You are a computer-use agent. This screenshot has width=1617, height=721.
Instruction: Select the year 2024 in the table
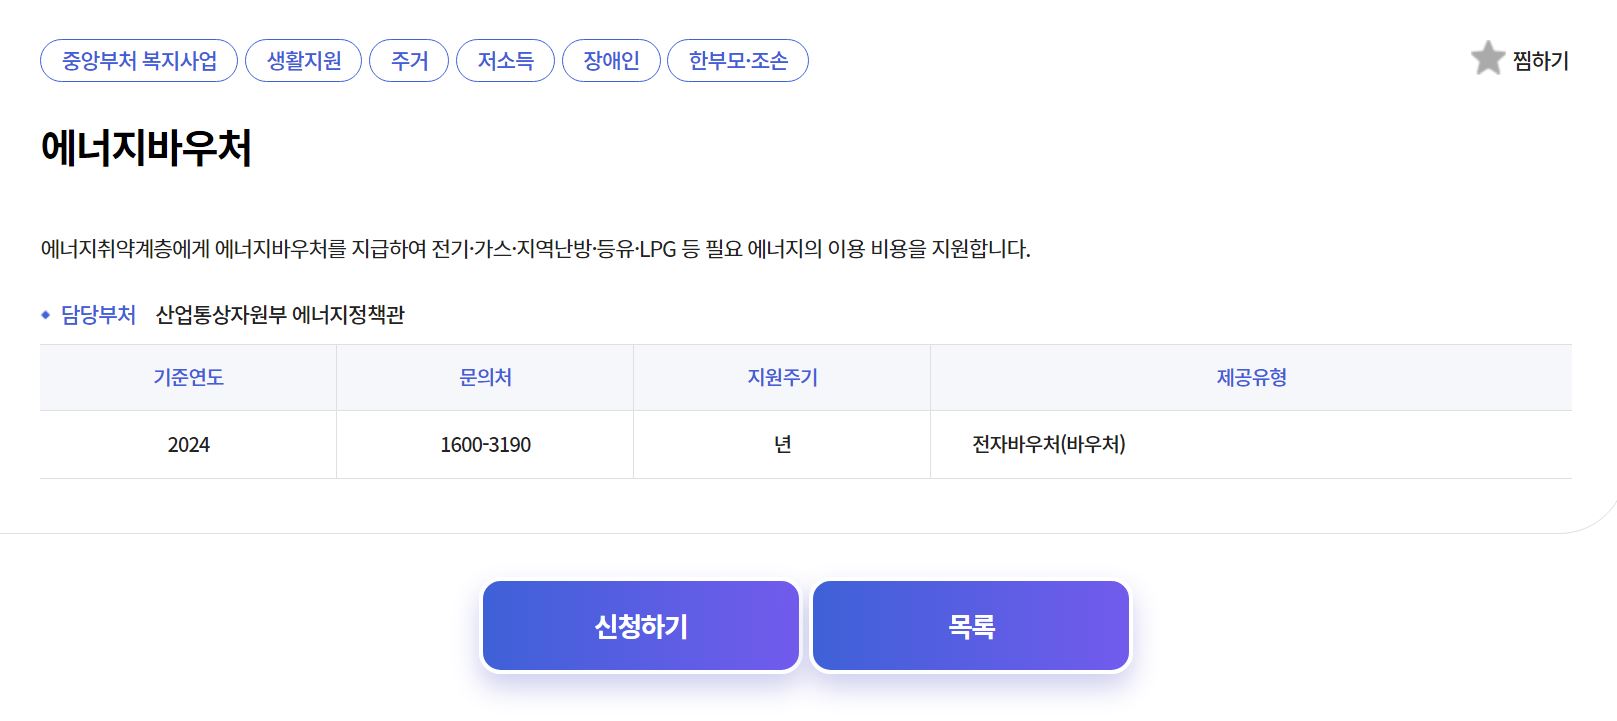point(188,444)
